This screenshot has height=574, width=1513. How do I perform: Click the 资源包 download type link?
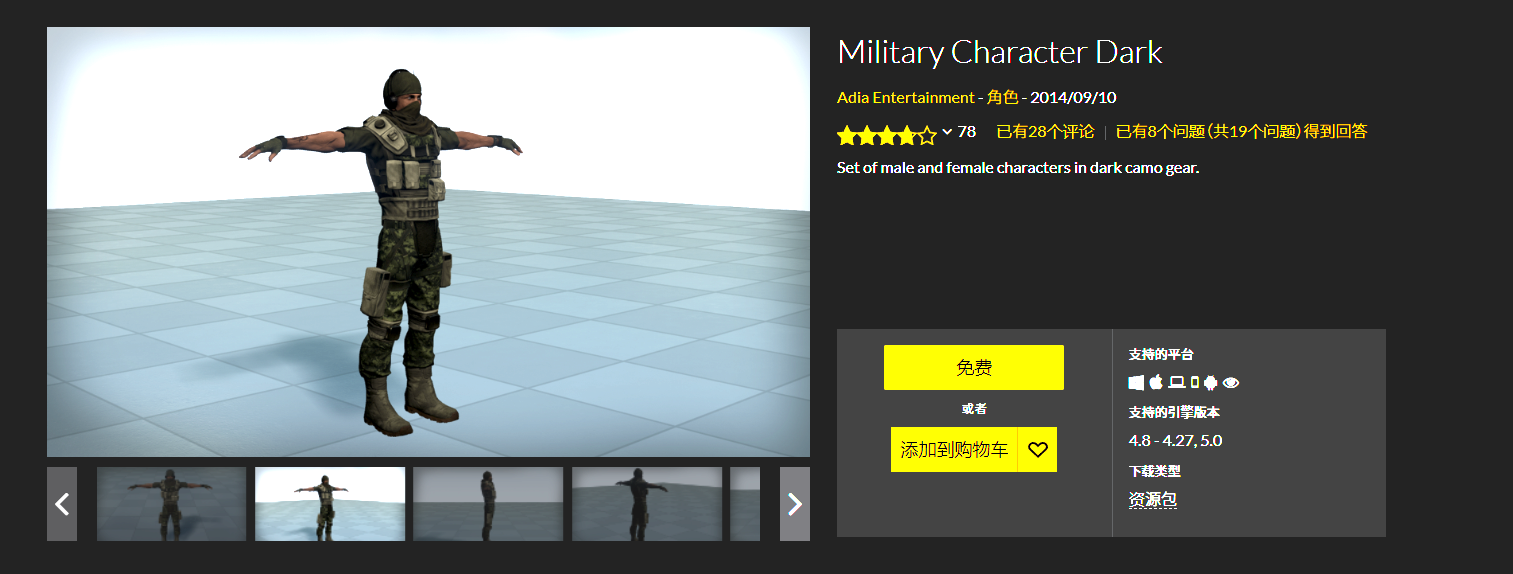pyautogui.click(x=1153, y=500)
